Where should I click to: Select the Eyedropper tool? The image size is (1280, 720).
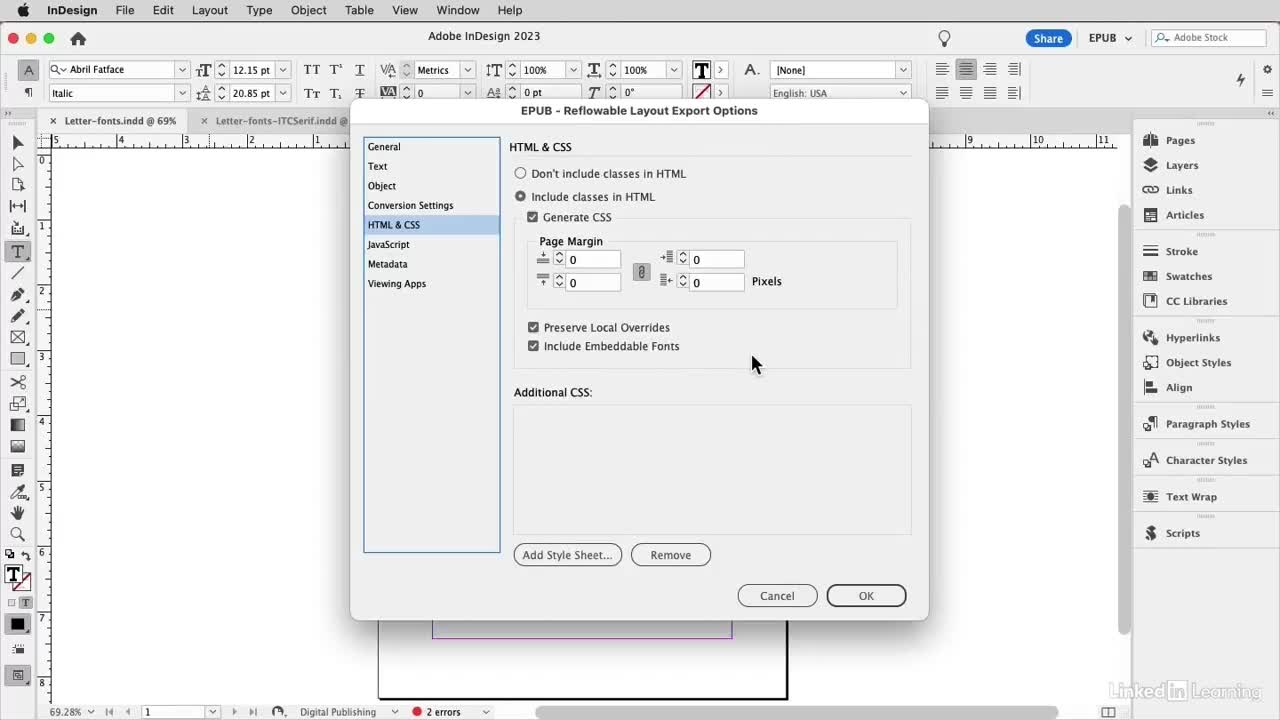tap(17, 492)
